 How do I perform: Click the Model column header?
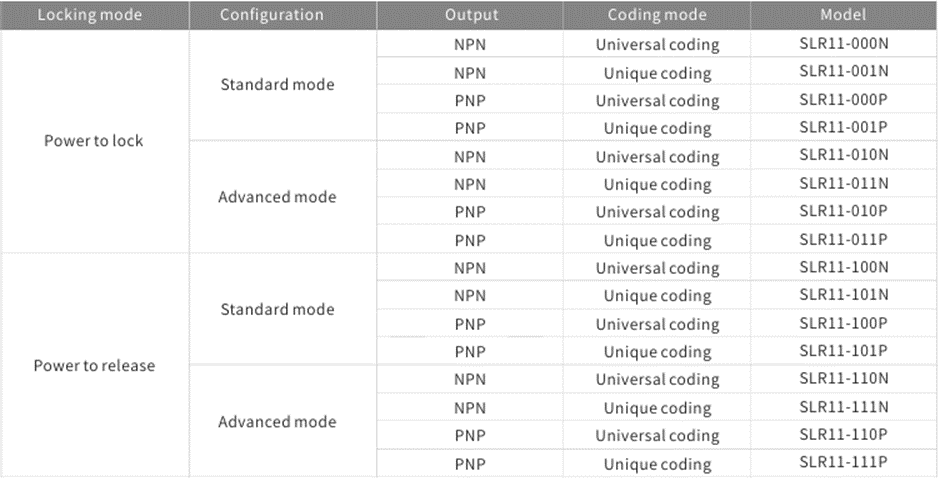point(843,15)
